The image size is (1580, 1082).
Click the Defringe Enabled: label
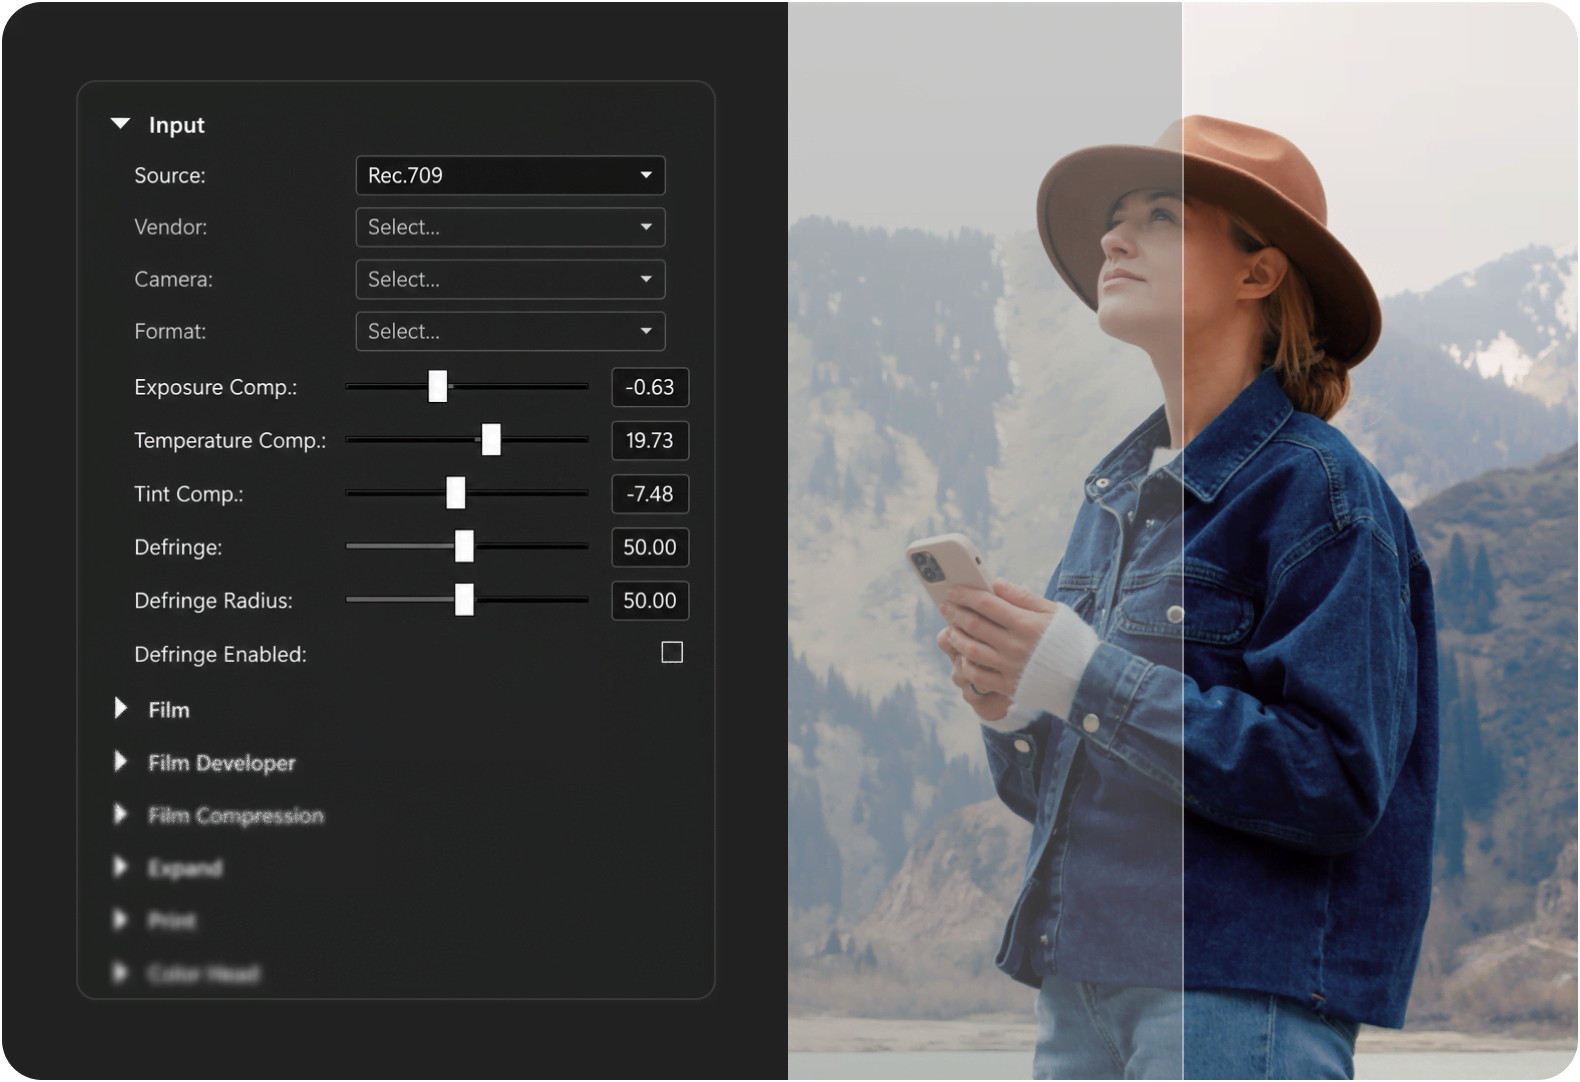click(x=221, y=654)
